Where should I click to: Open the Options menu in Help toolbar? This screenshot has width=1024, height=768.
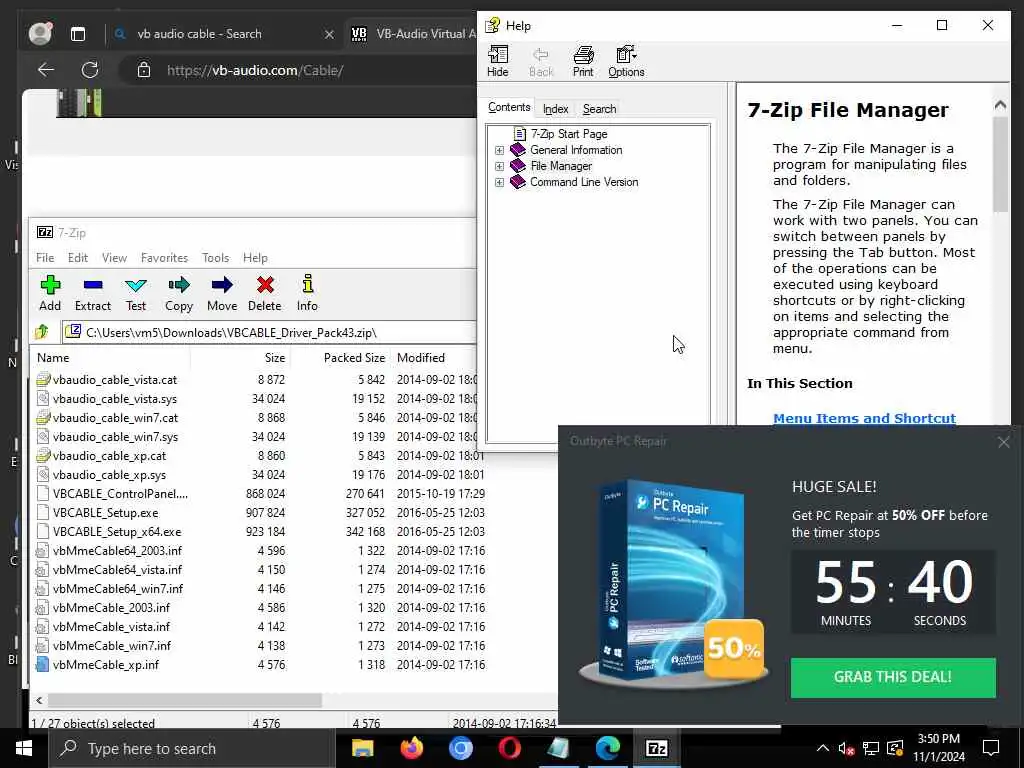tap(626, 62)
